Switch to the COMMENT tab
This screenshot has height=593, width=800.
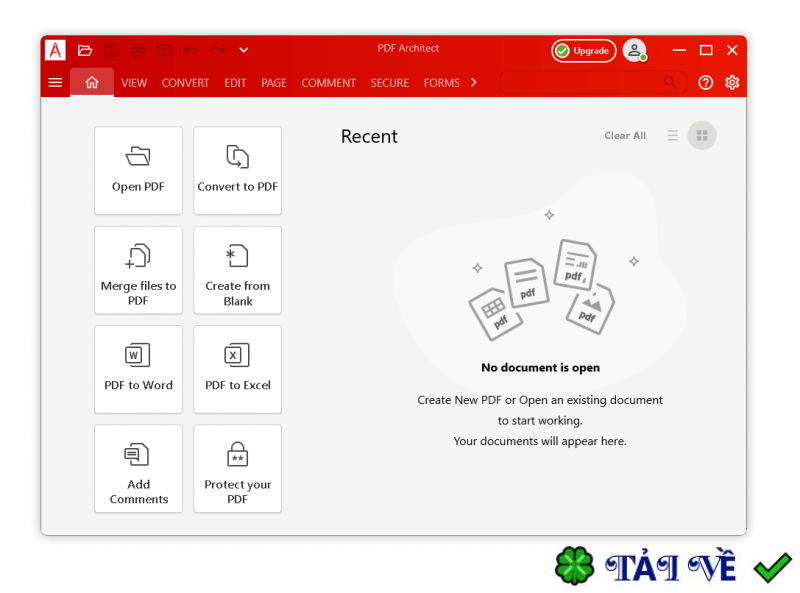coord(328,83)
